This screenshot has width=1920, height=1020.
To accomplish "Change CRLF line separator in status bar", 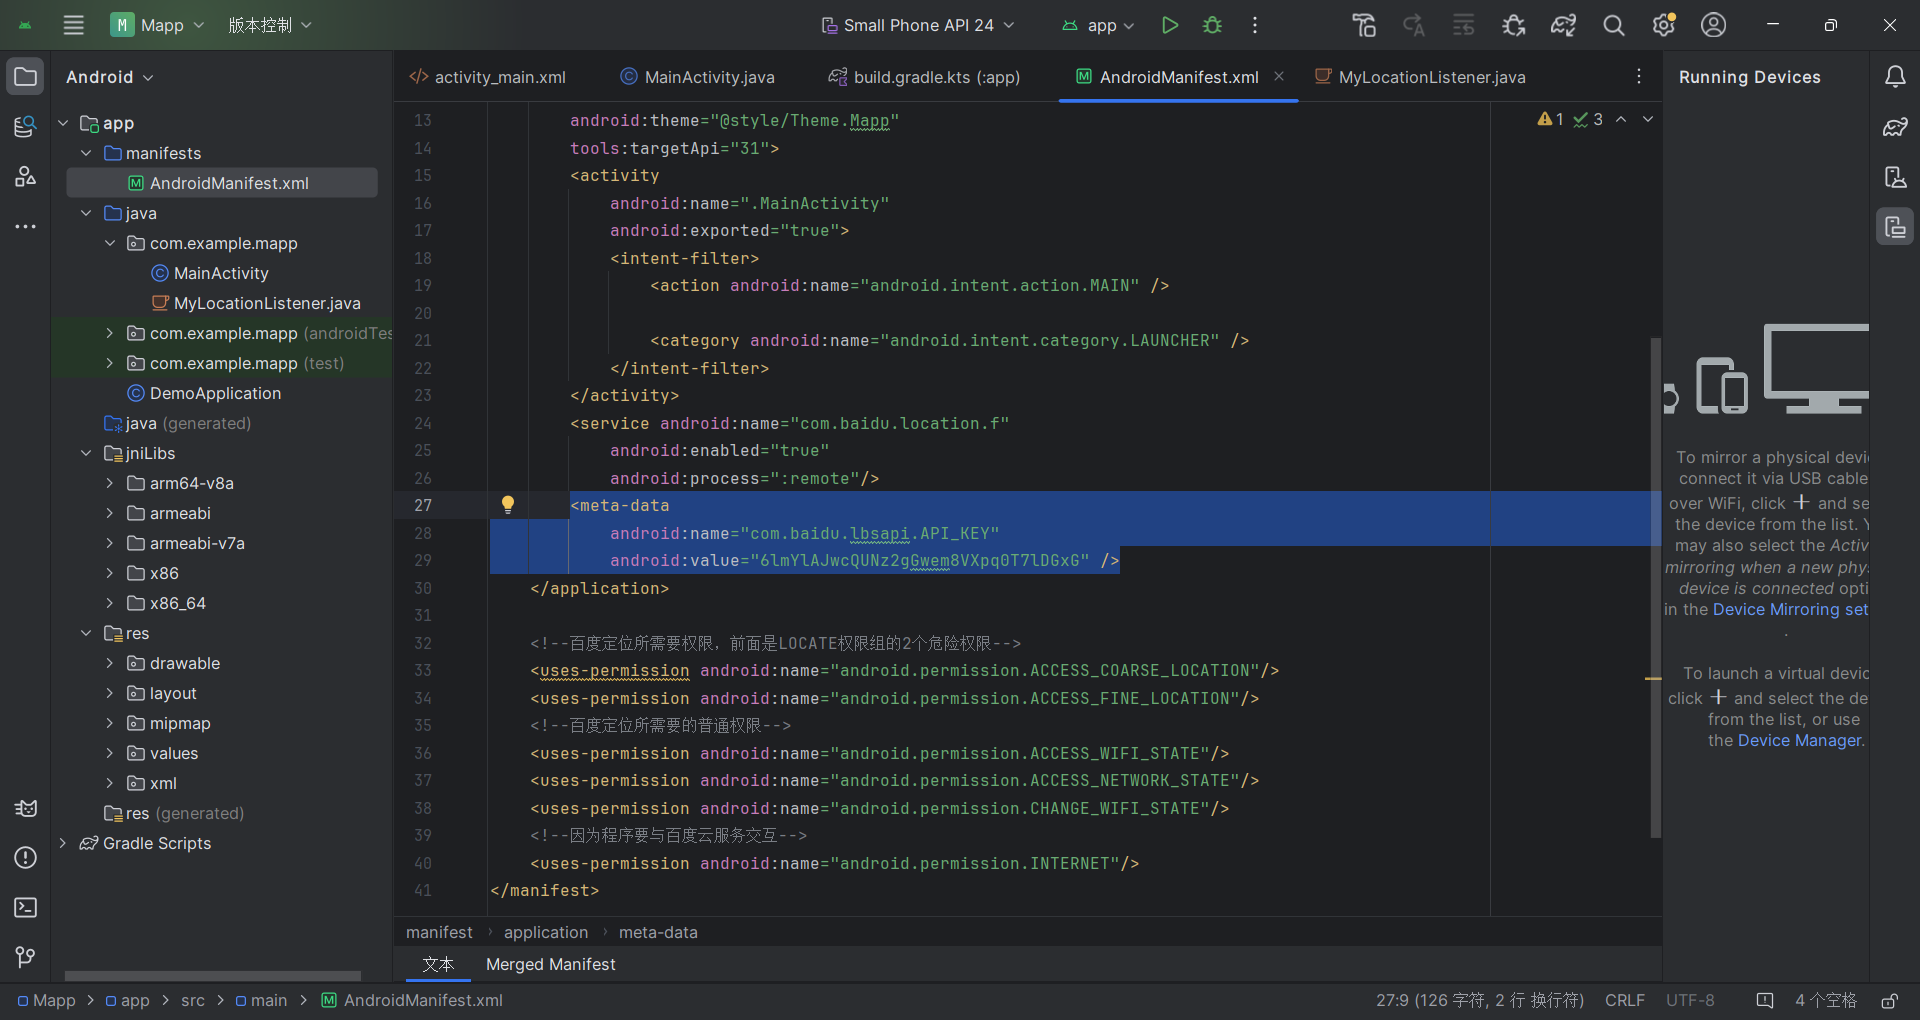I will coord(1624,1001).
